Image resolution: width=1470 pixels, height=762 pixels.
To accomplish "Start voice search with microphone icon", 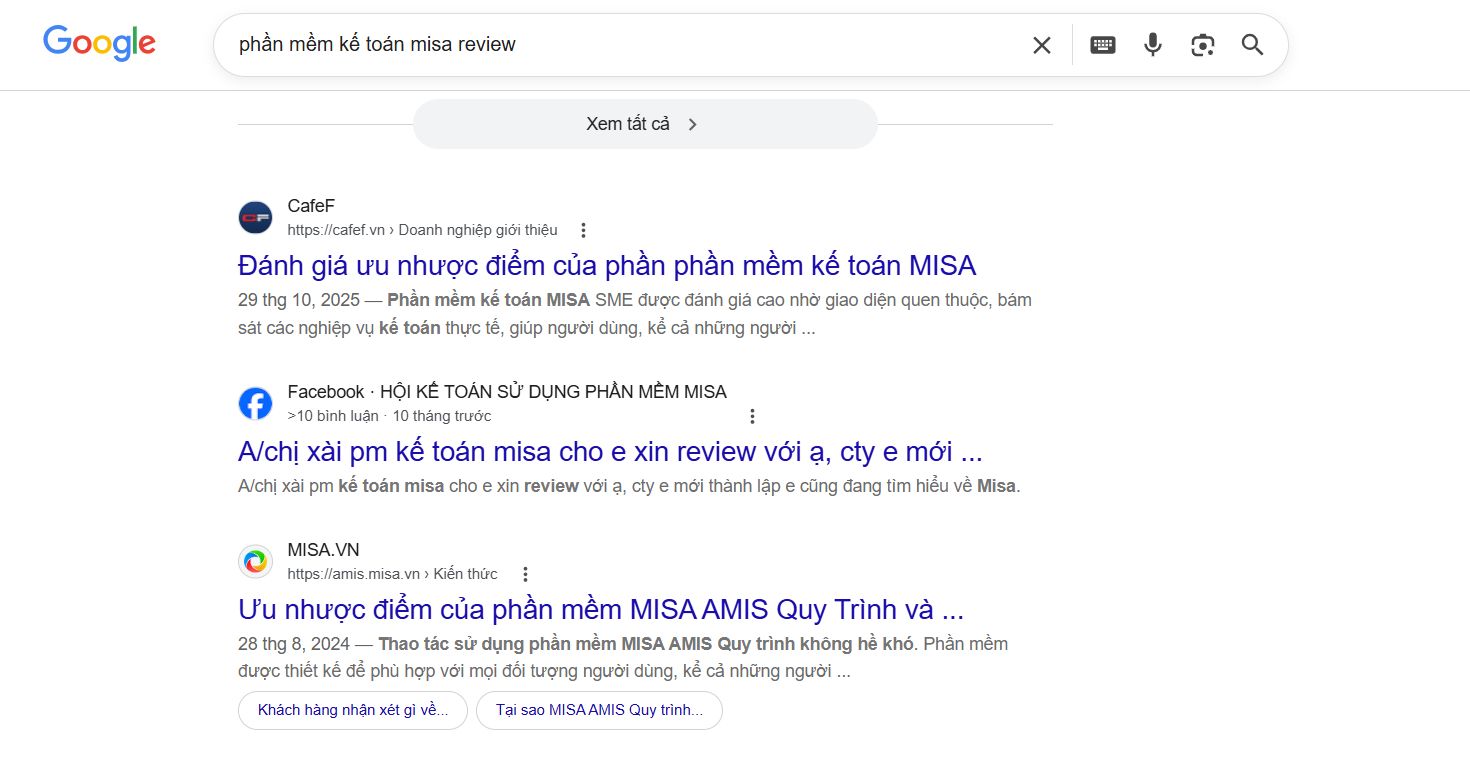I will point(1153,45).
